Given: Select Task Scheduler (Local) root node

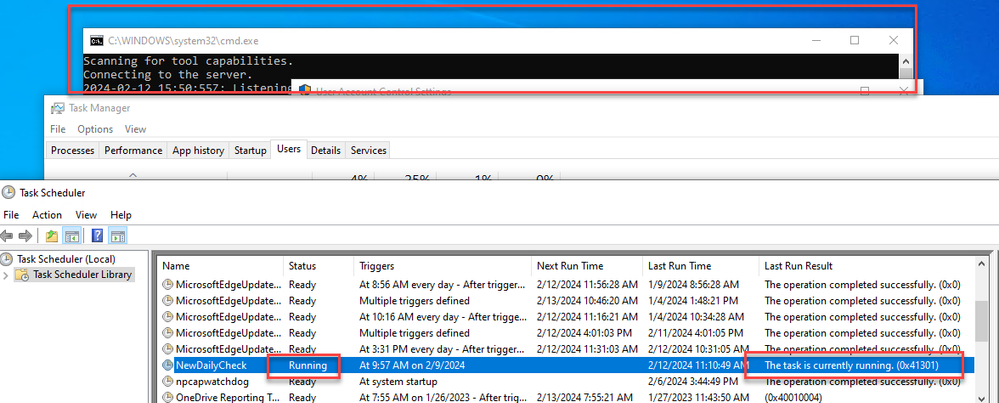Looking at the screenshot, I should click(64, 259).
